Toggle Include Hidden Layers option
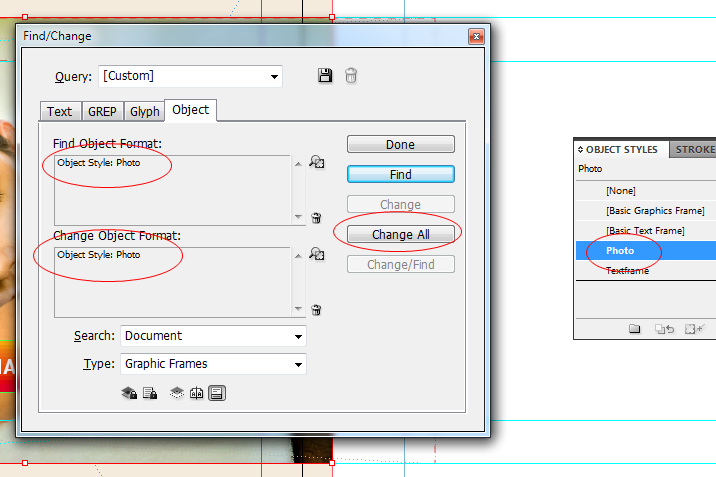 [x=177, y=393]
